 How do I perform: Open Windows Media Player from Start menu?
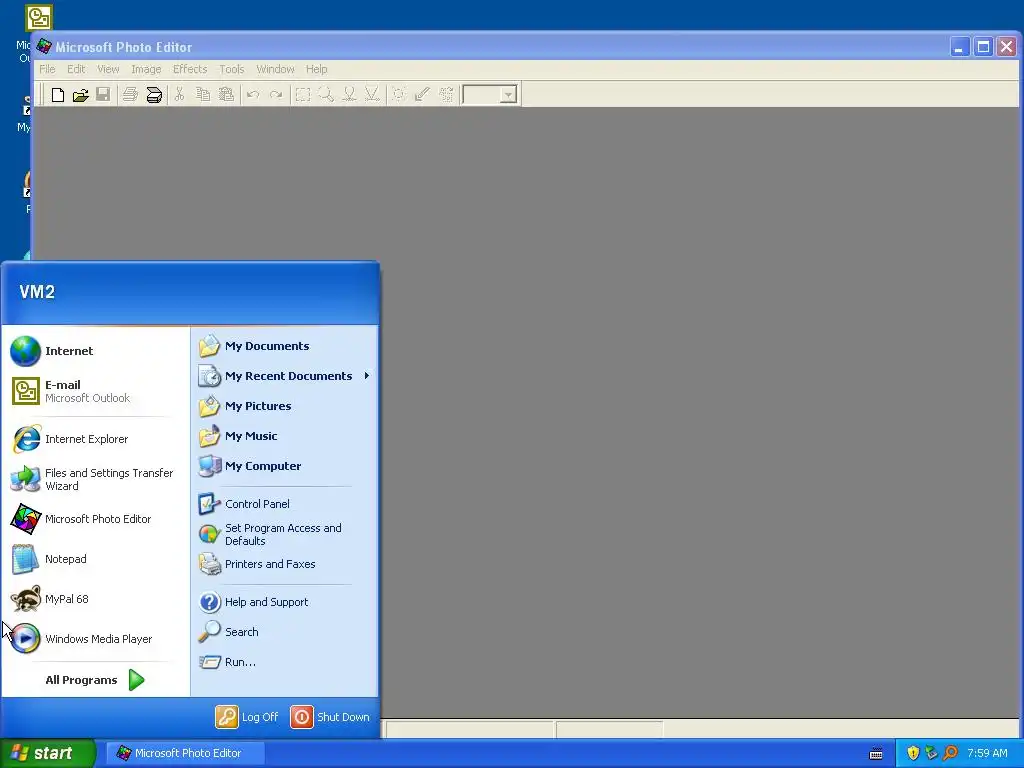[95, 639]
